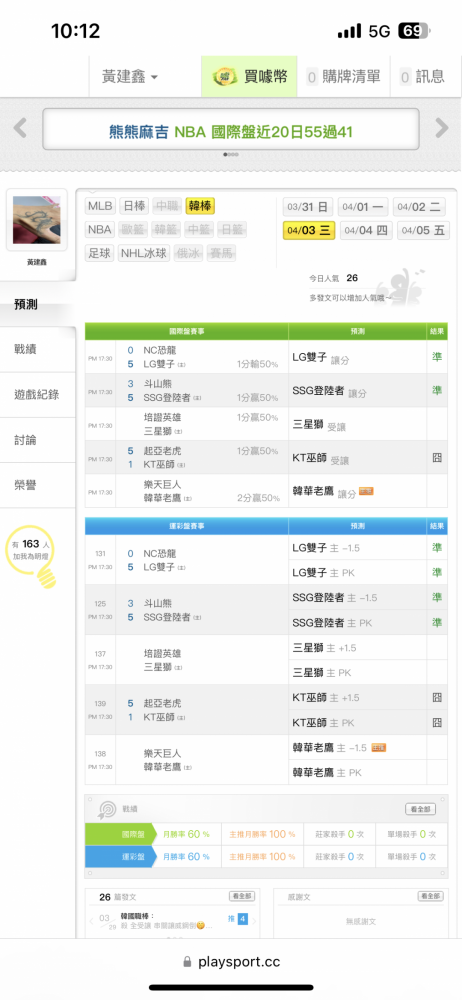Click the lock icon in address bar
The image size is (462, 1000).
[x=187, y=962]
